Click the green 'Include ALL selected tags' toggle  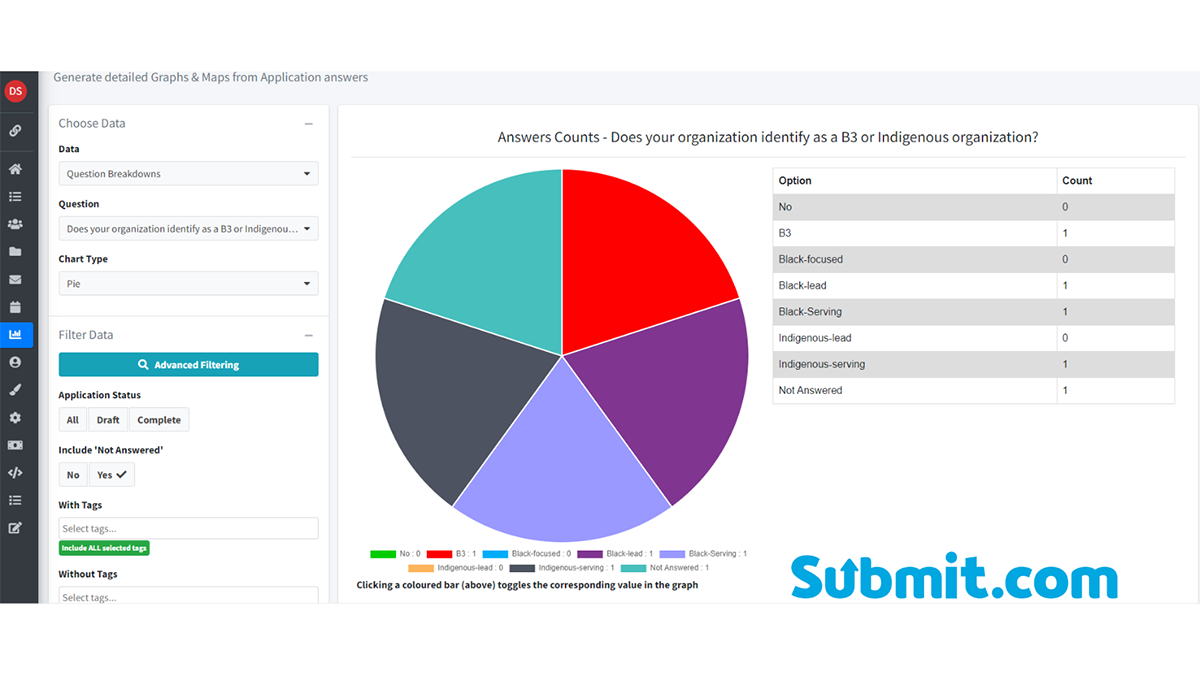pos(104,548)
